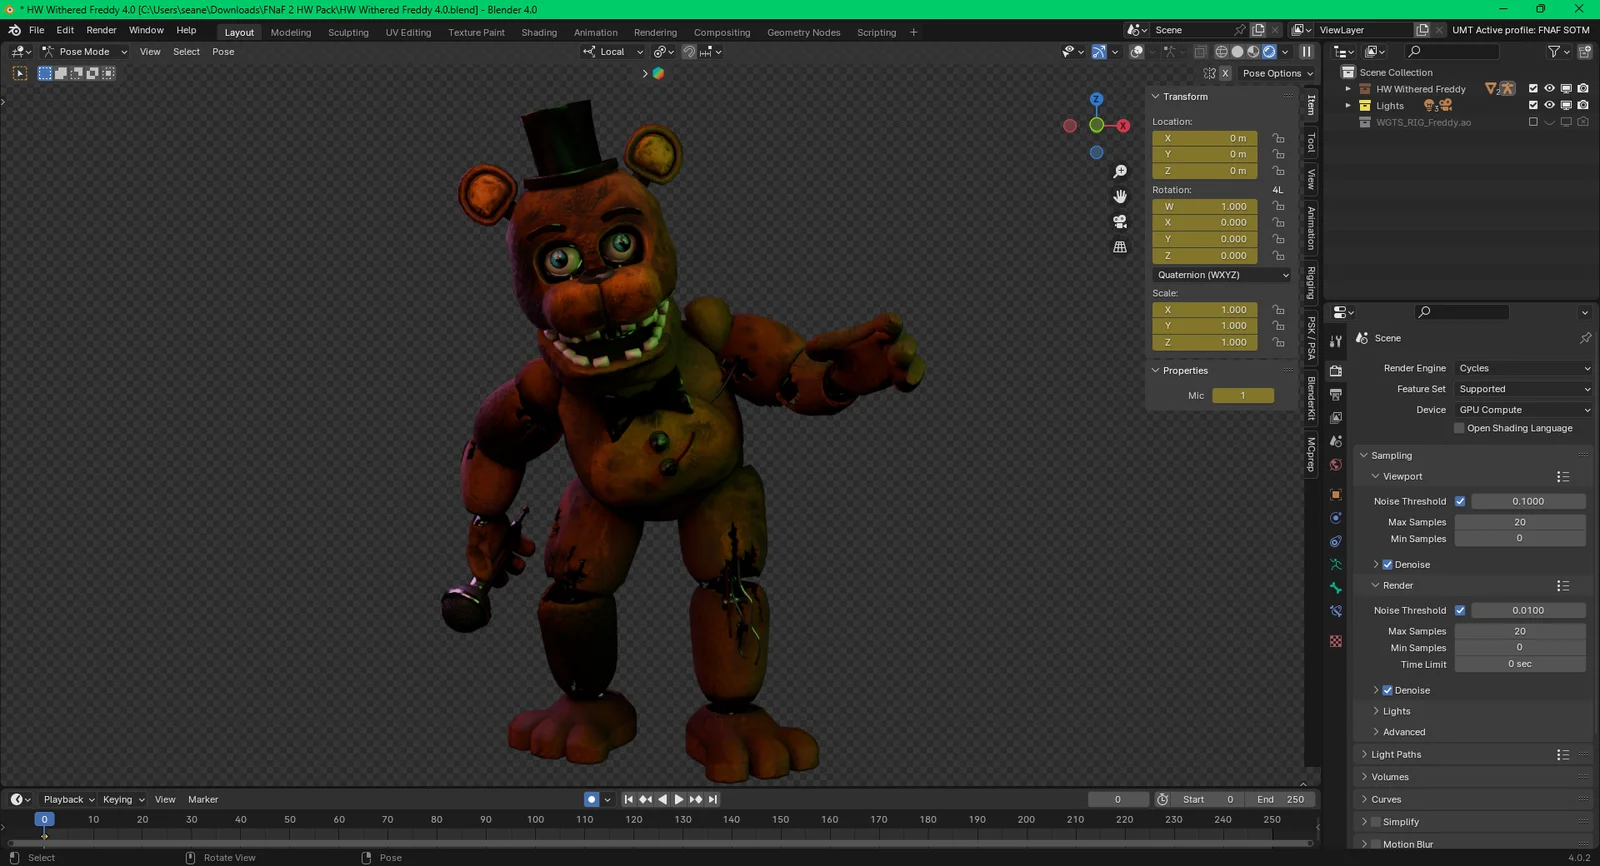Open the Render properties tab icon
This screenshot has width=1600, height=866.
(x=1336, y=370)
